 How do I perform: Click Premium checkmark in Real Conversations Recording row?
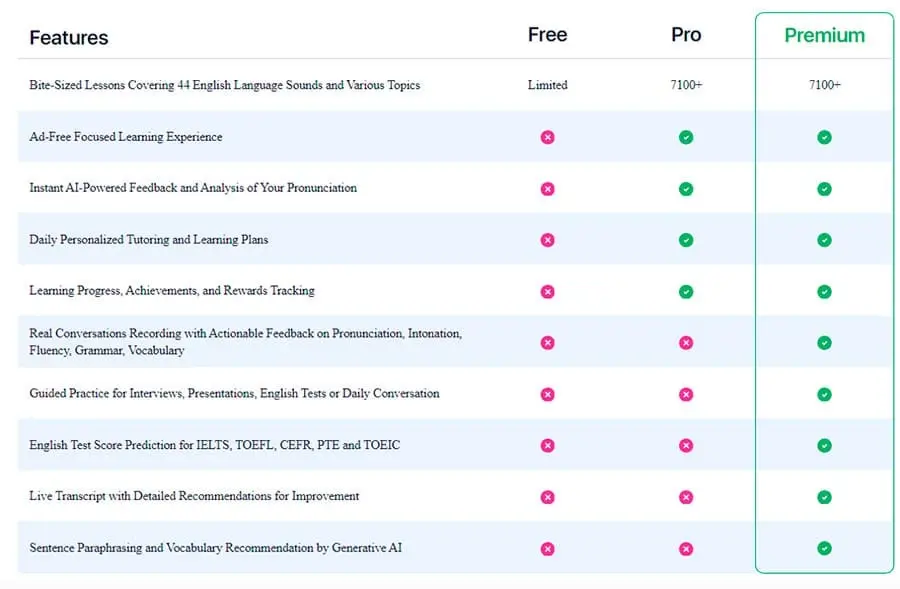coord(824,343)
